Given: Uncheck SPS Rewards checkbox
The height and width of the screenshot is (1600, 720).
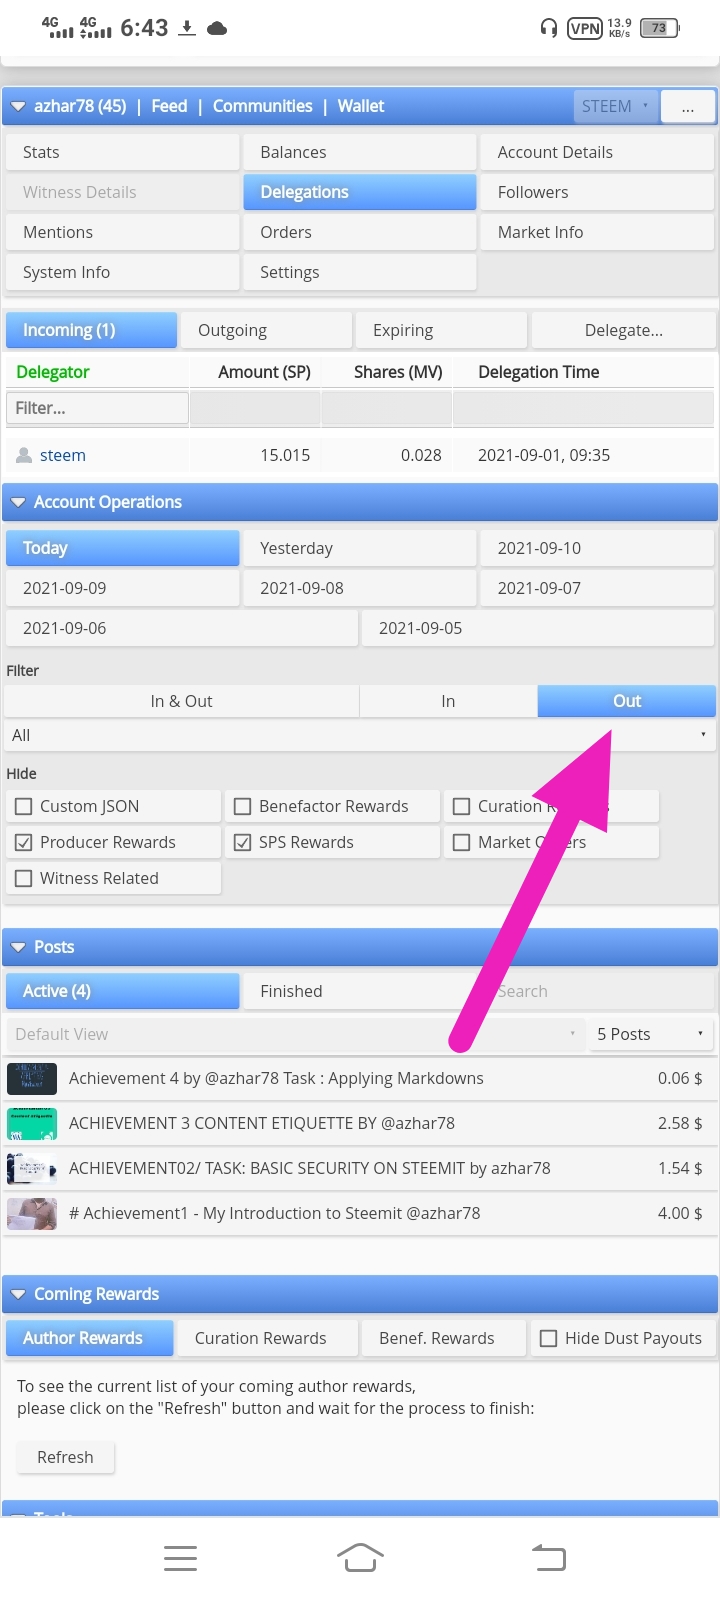Looking at the screenshot, I should tap(242, 842).
